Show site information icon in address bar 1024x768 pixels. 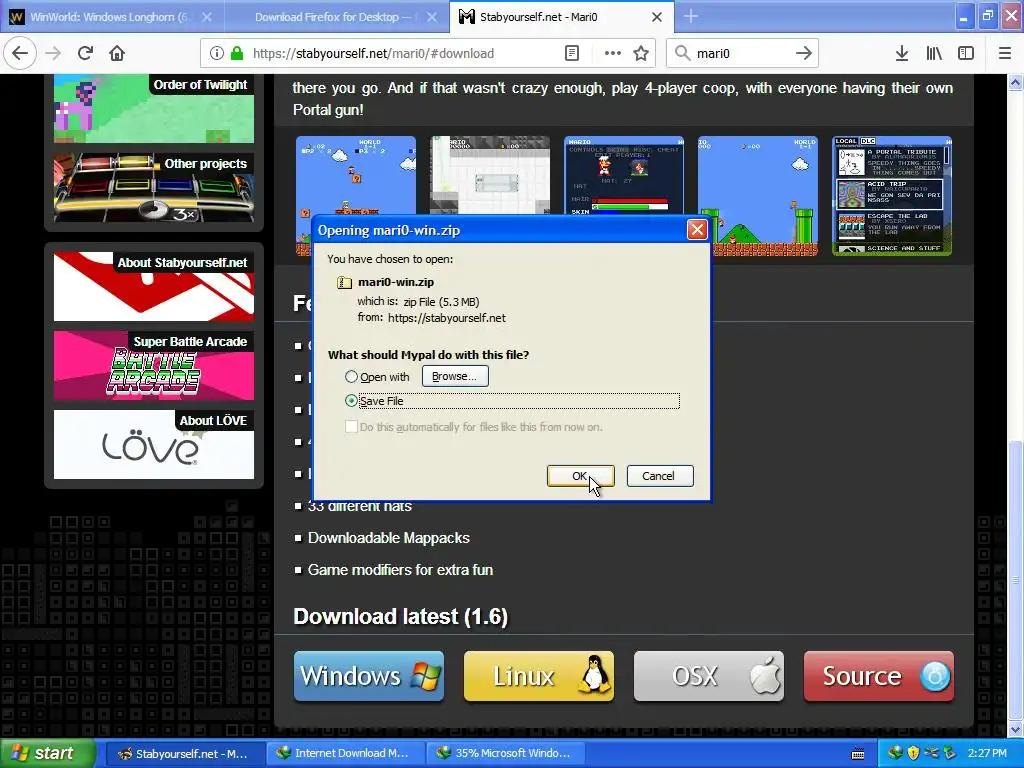(217, 54)
